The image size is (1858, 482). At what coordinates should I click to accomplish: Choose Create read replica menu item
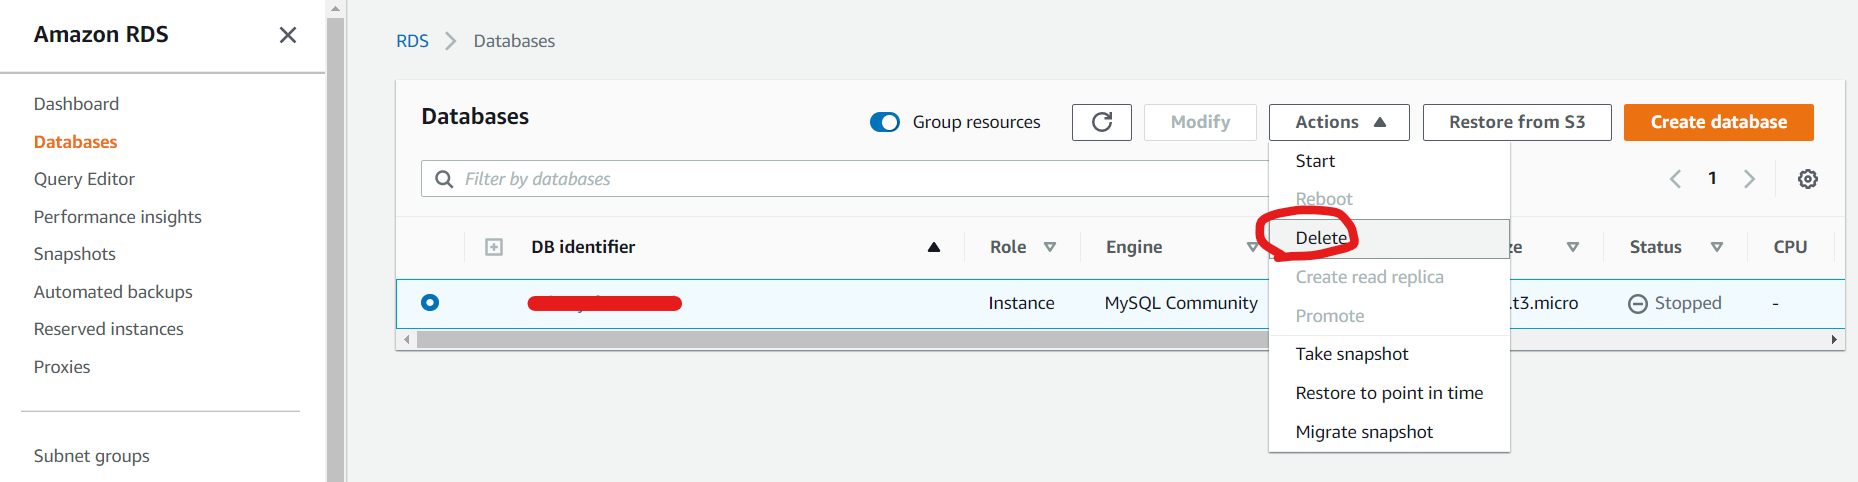1389,277
